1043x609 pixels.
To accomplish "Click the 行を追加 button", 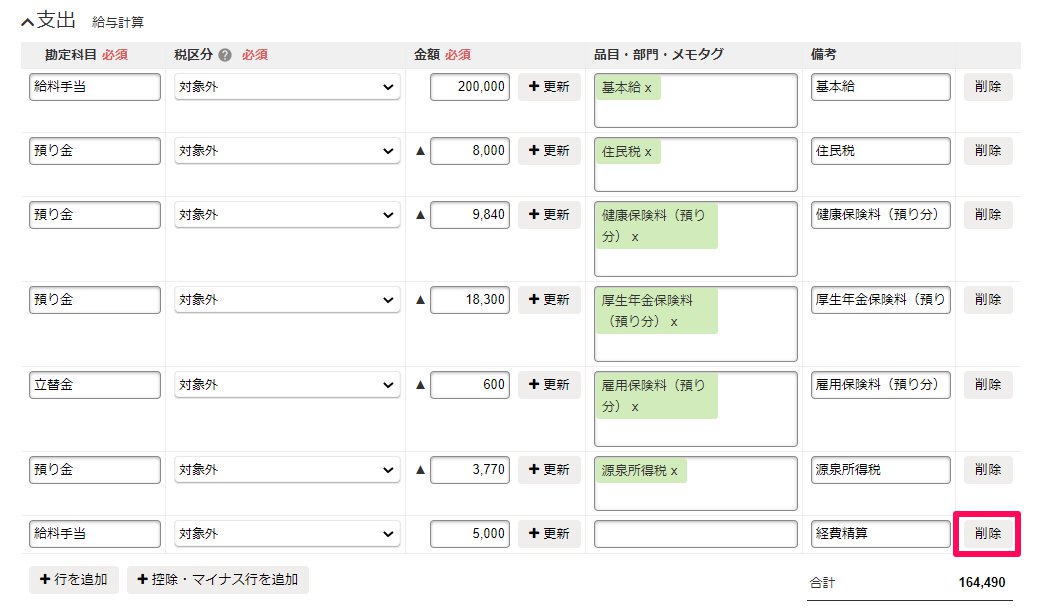I will [74, 580].
